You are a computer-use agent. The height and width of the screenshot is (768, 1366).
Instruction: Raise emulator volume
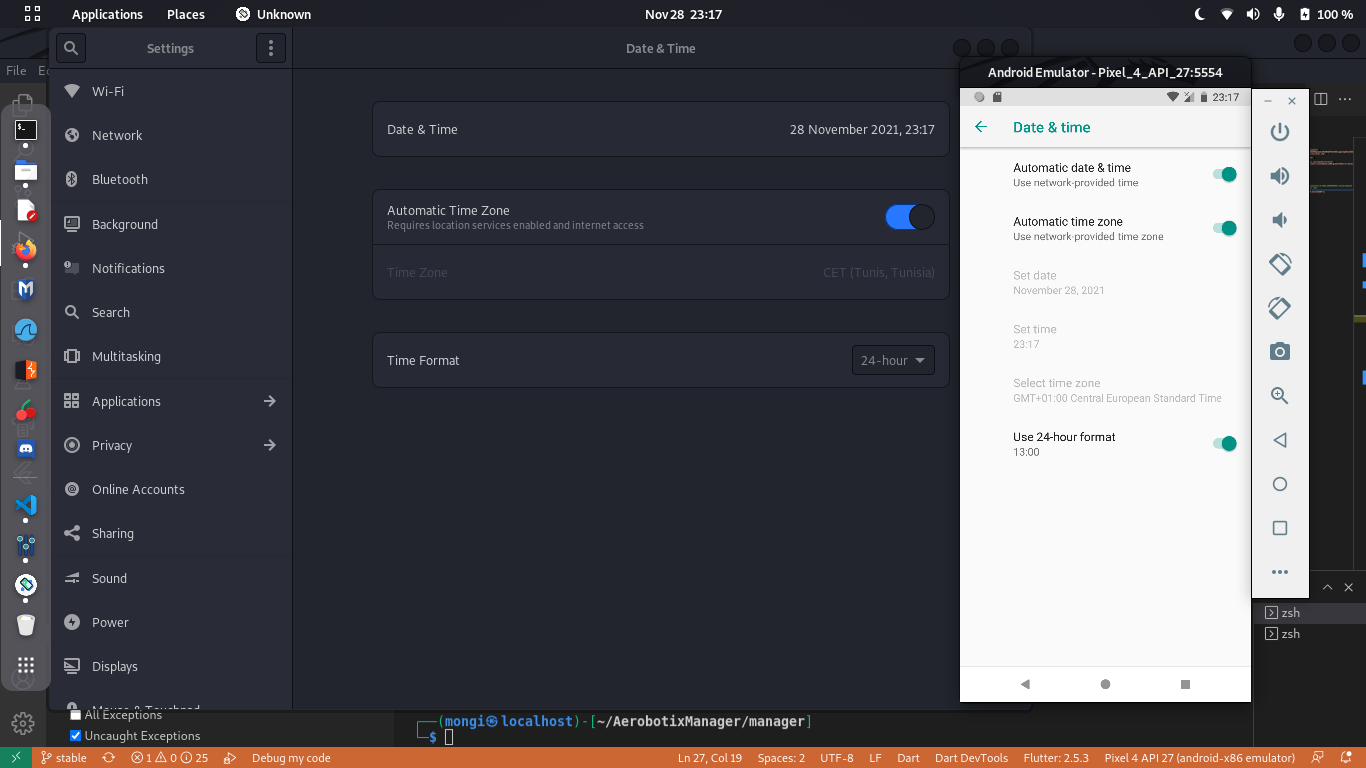(x=1280, y=176)
